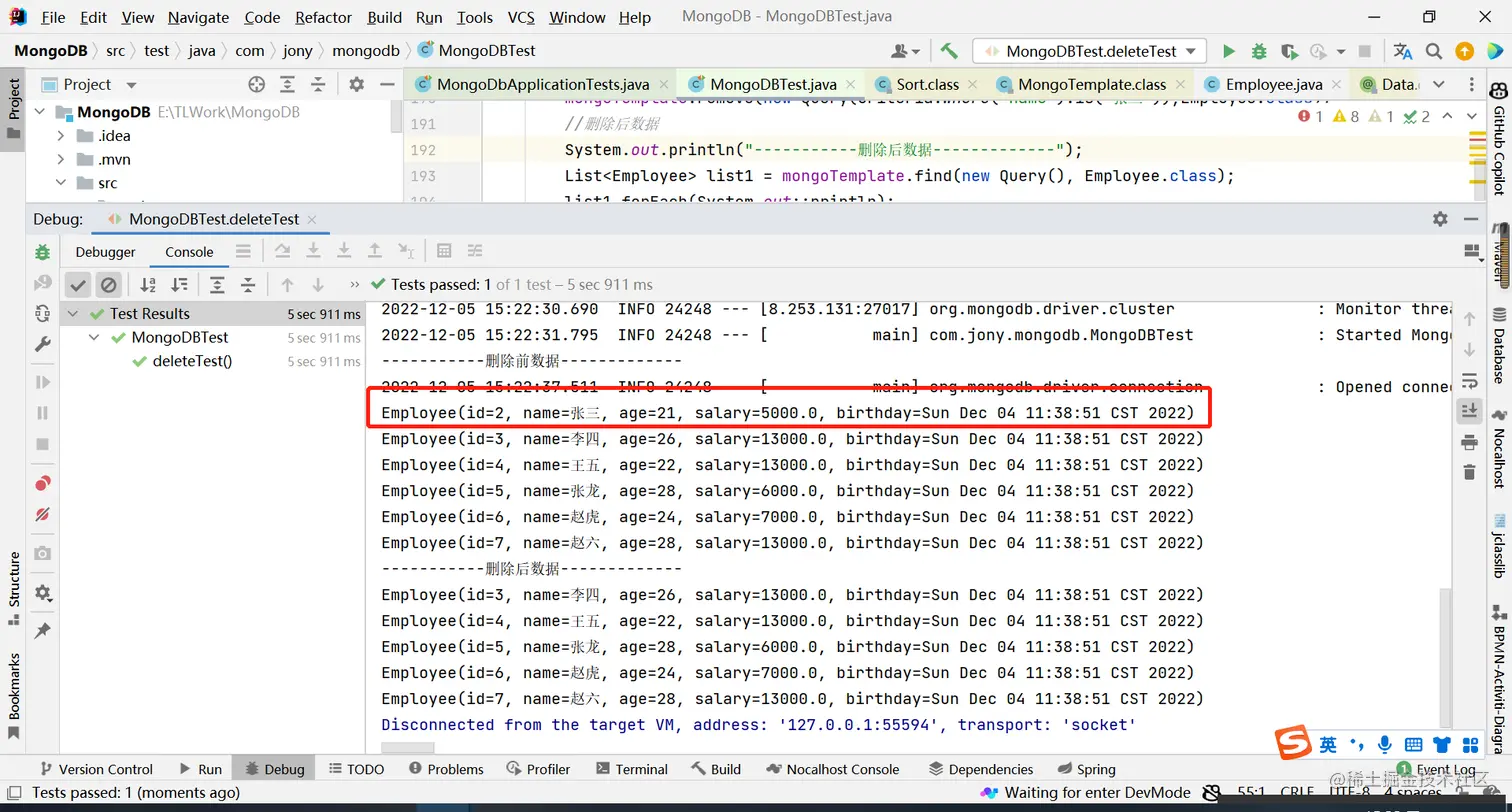Sort test results by duration
The width and height of the screenshot is (1512, 812).
(x=179, y=285)
